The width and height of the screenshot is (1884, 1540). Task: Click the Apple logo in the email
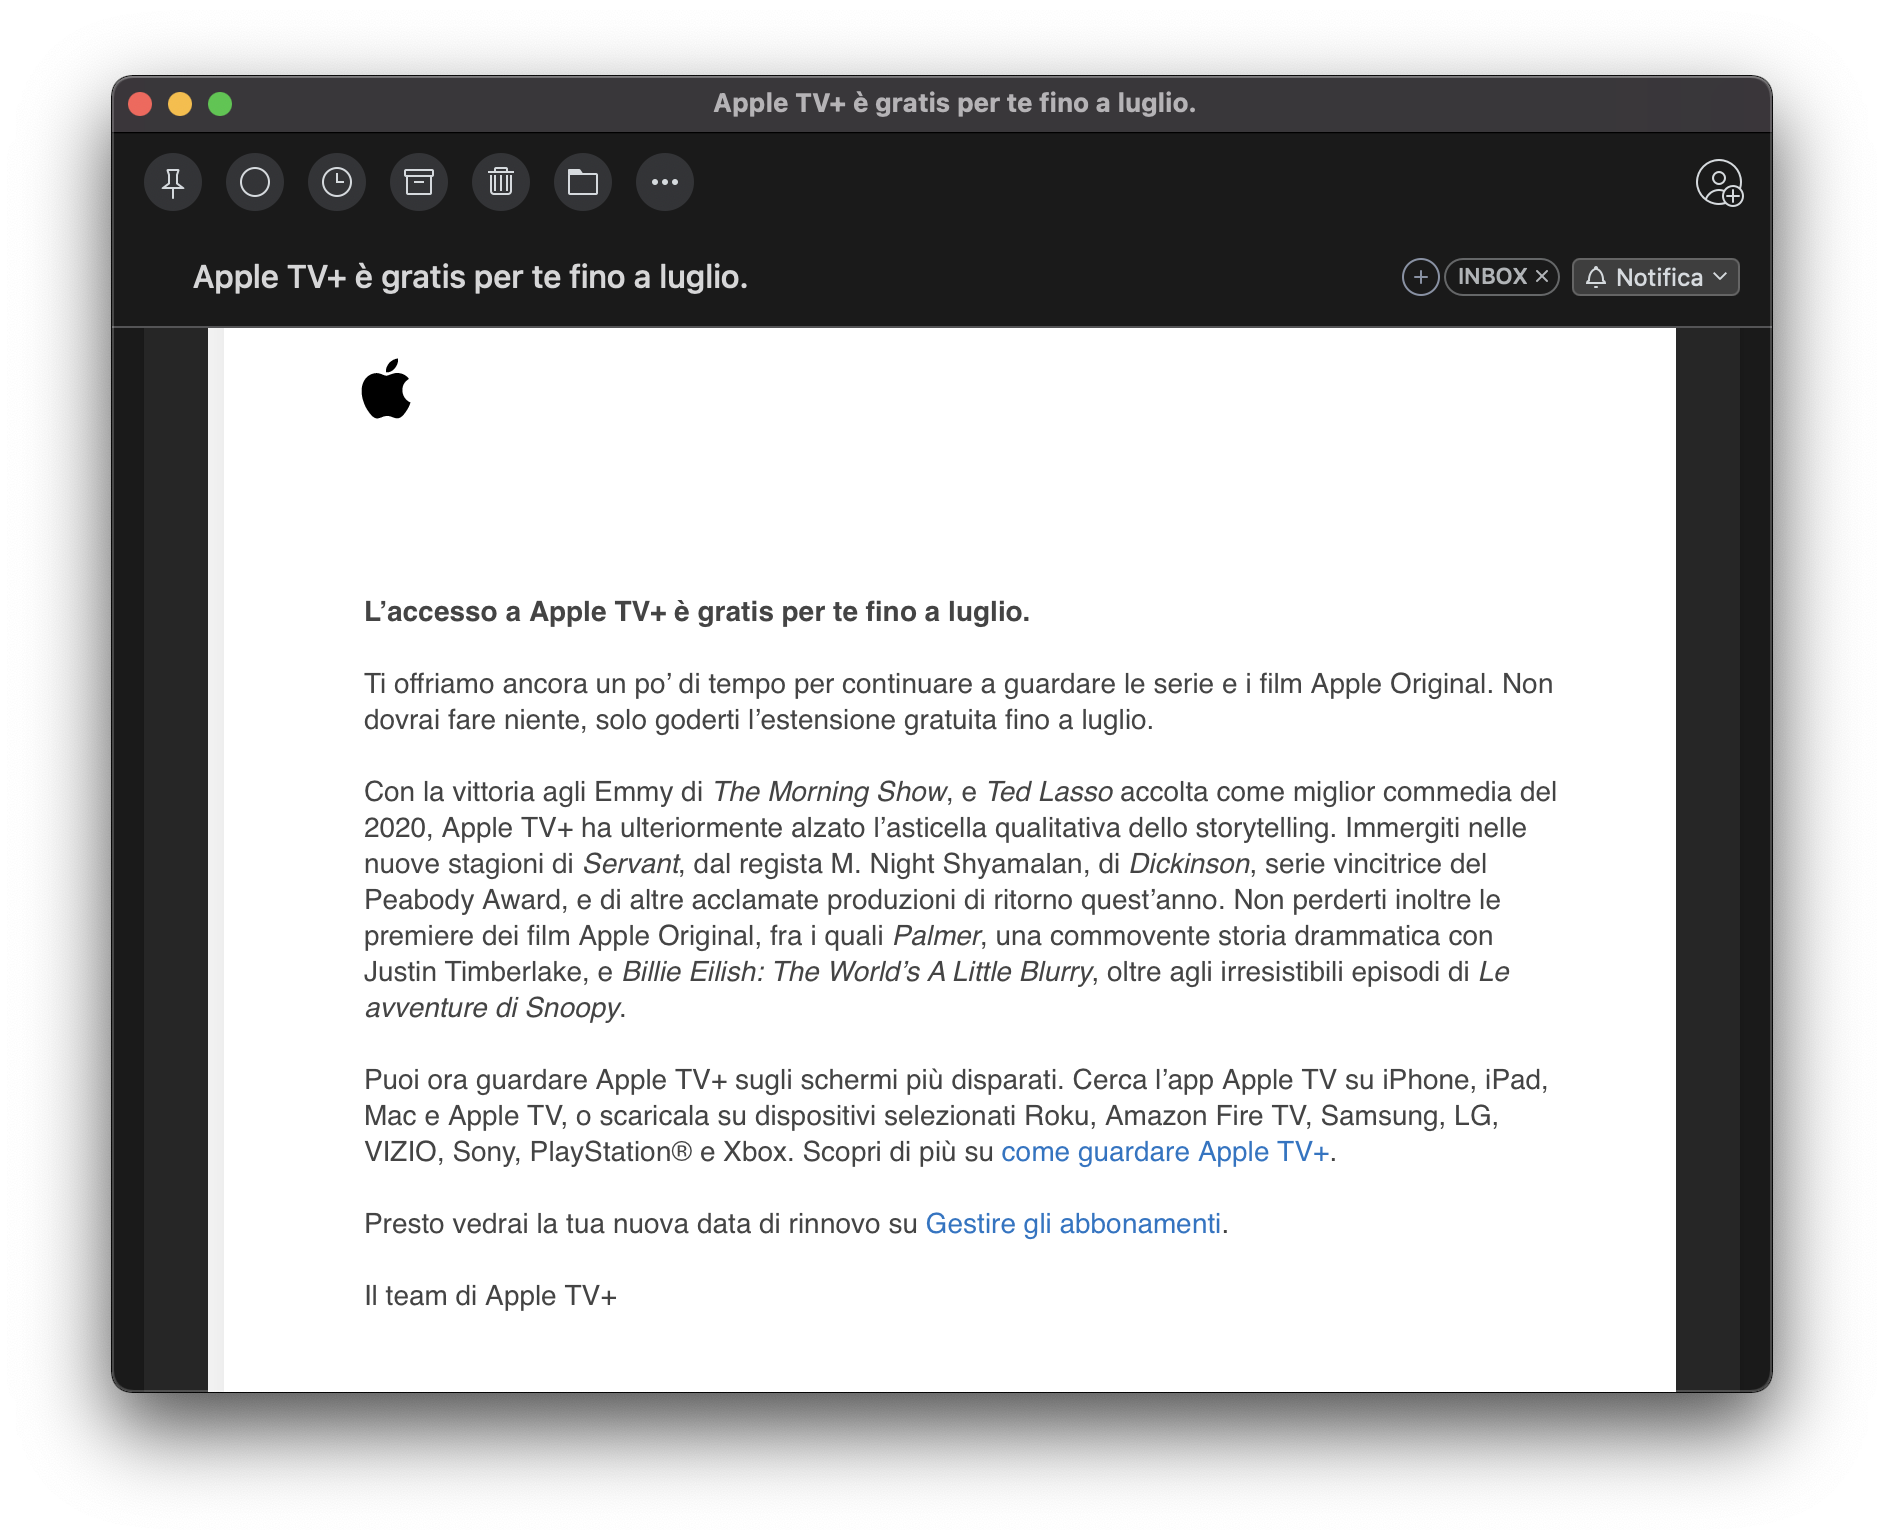pos(386,388)
